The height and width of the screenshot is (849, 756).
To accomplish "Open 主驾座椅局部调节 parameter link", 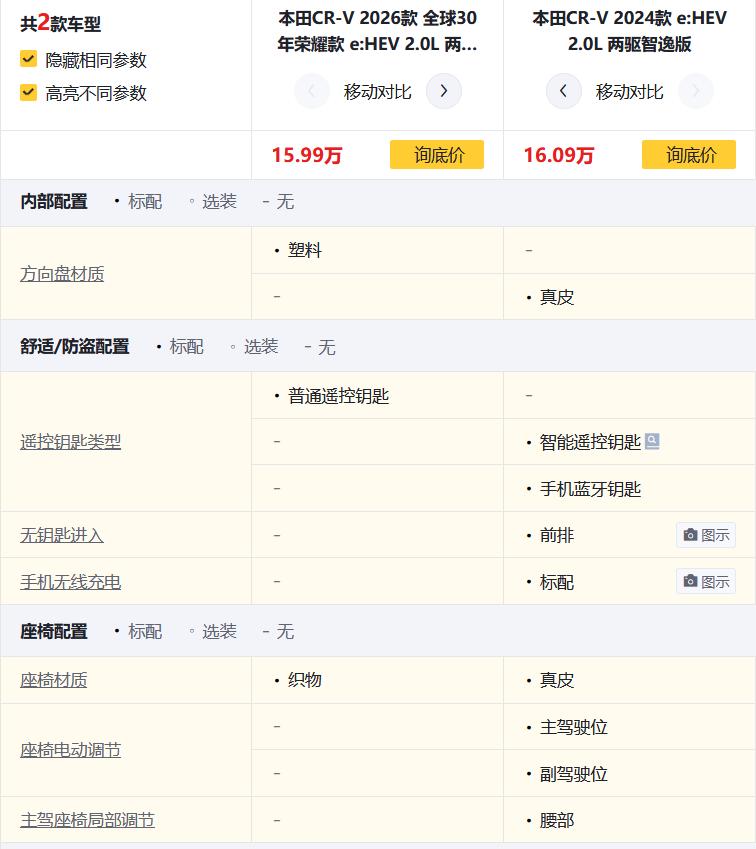I will [x=88, y=820].
